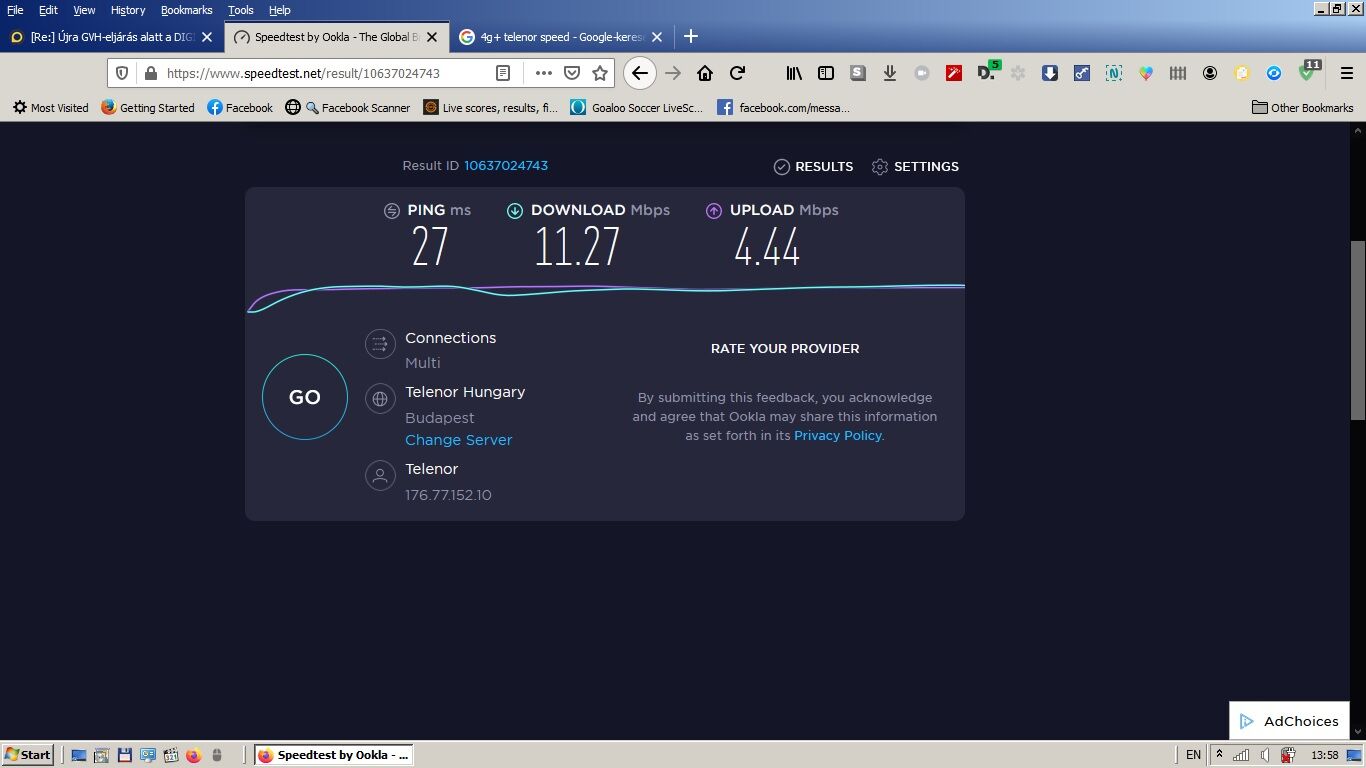Image resolution: width=1366 pixels, height=768 pixels.
Task: Expand Other Bookmarks folder
Action: (1303, 108)
